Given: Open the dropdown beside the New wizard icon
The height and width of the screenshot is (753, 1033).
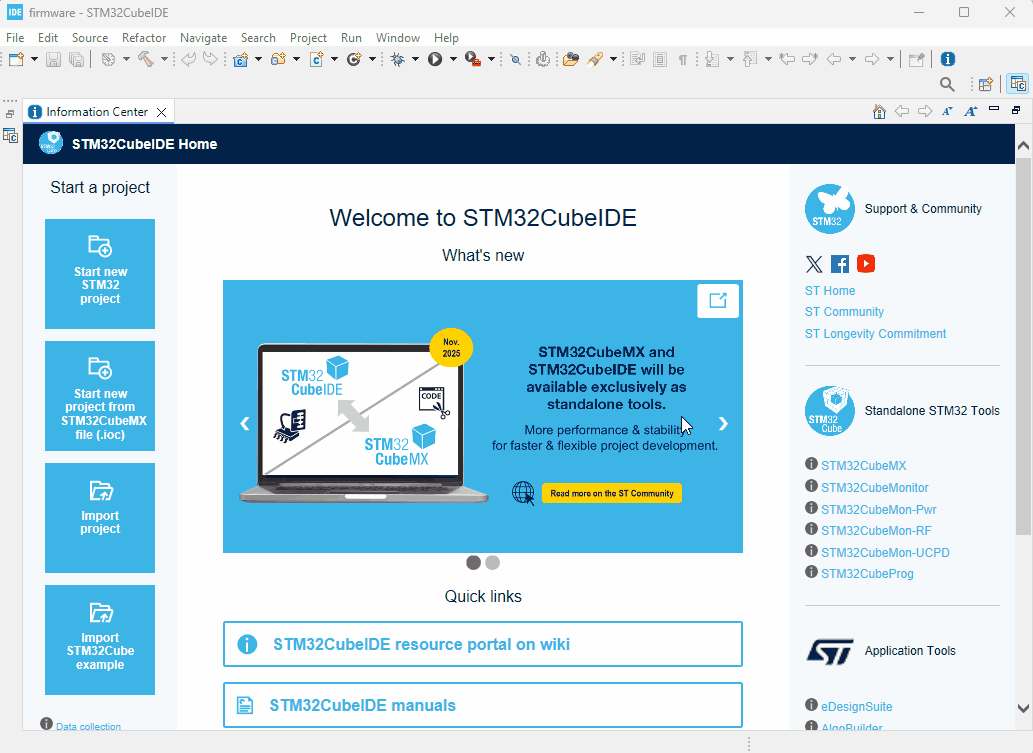Looking at the screenshot, I should (33, 59).
